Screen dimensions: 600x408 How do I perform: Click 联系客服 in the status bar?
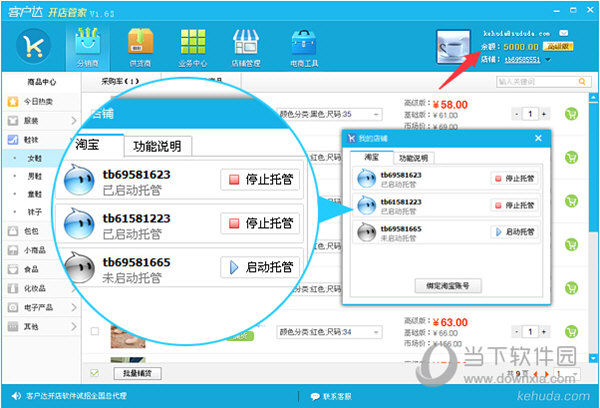pos(331,396)
